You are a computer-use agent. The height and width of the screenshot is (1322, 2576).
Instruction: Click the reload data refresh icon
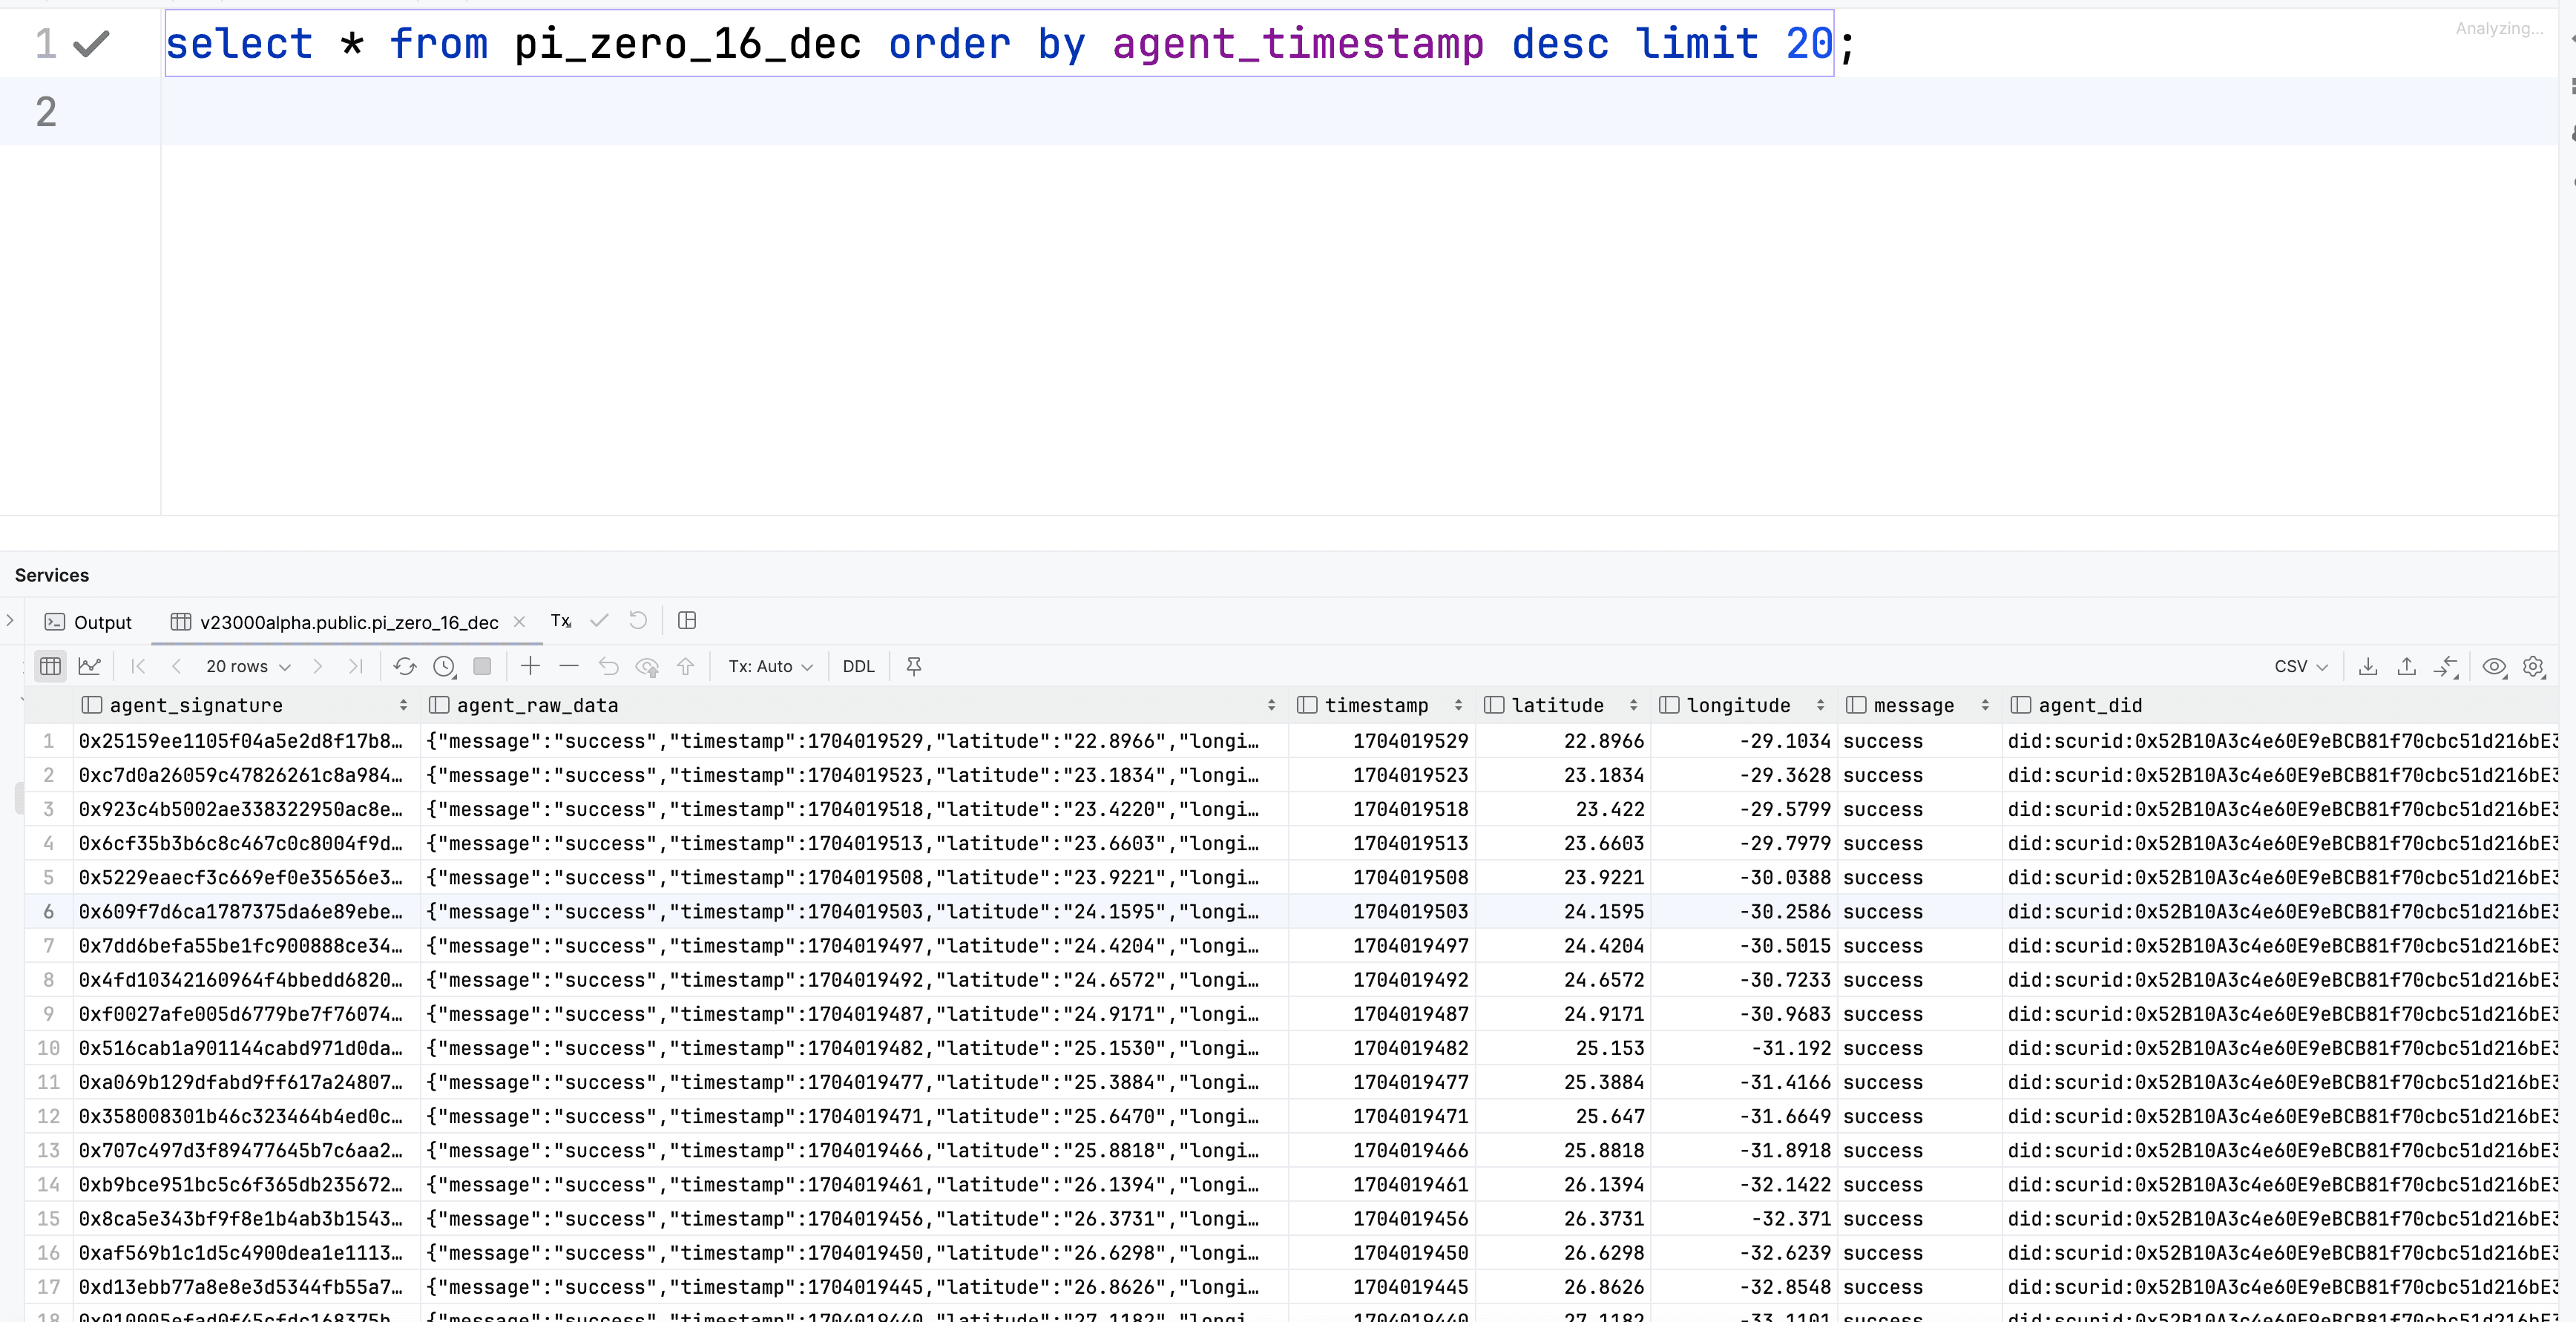tap(404, 666)
